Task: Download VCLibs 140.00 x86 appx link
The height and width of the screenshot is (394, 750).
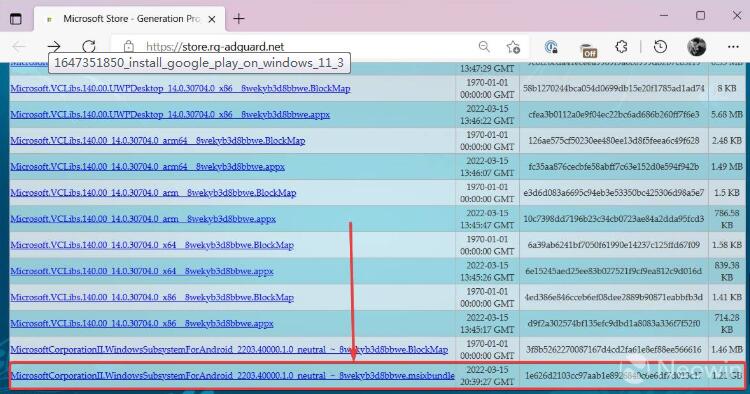Action: click(x=142, y=323)
